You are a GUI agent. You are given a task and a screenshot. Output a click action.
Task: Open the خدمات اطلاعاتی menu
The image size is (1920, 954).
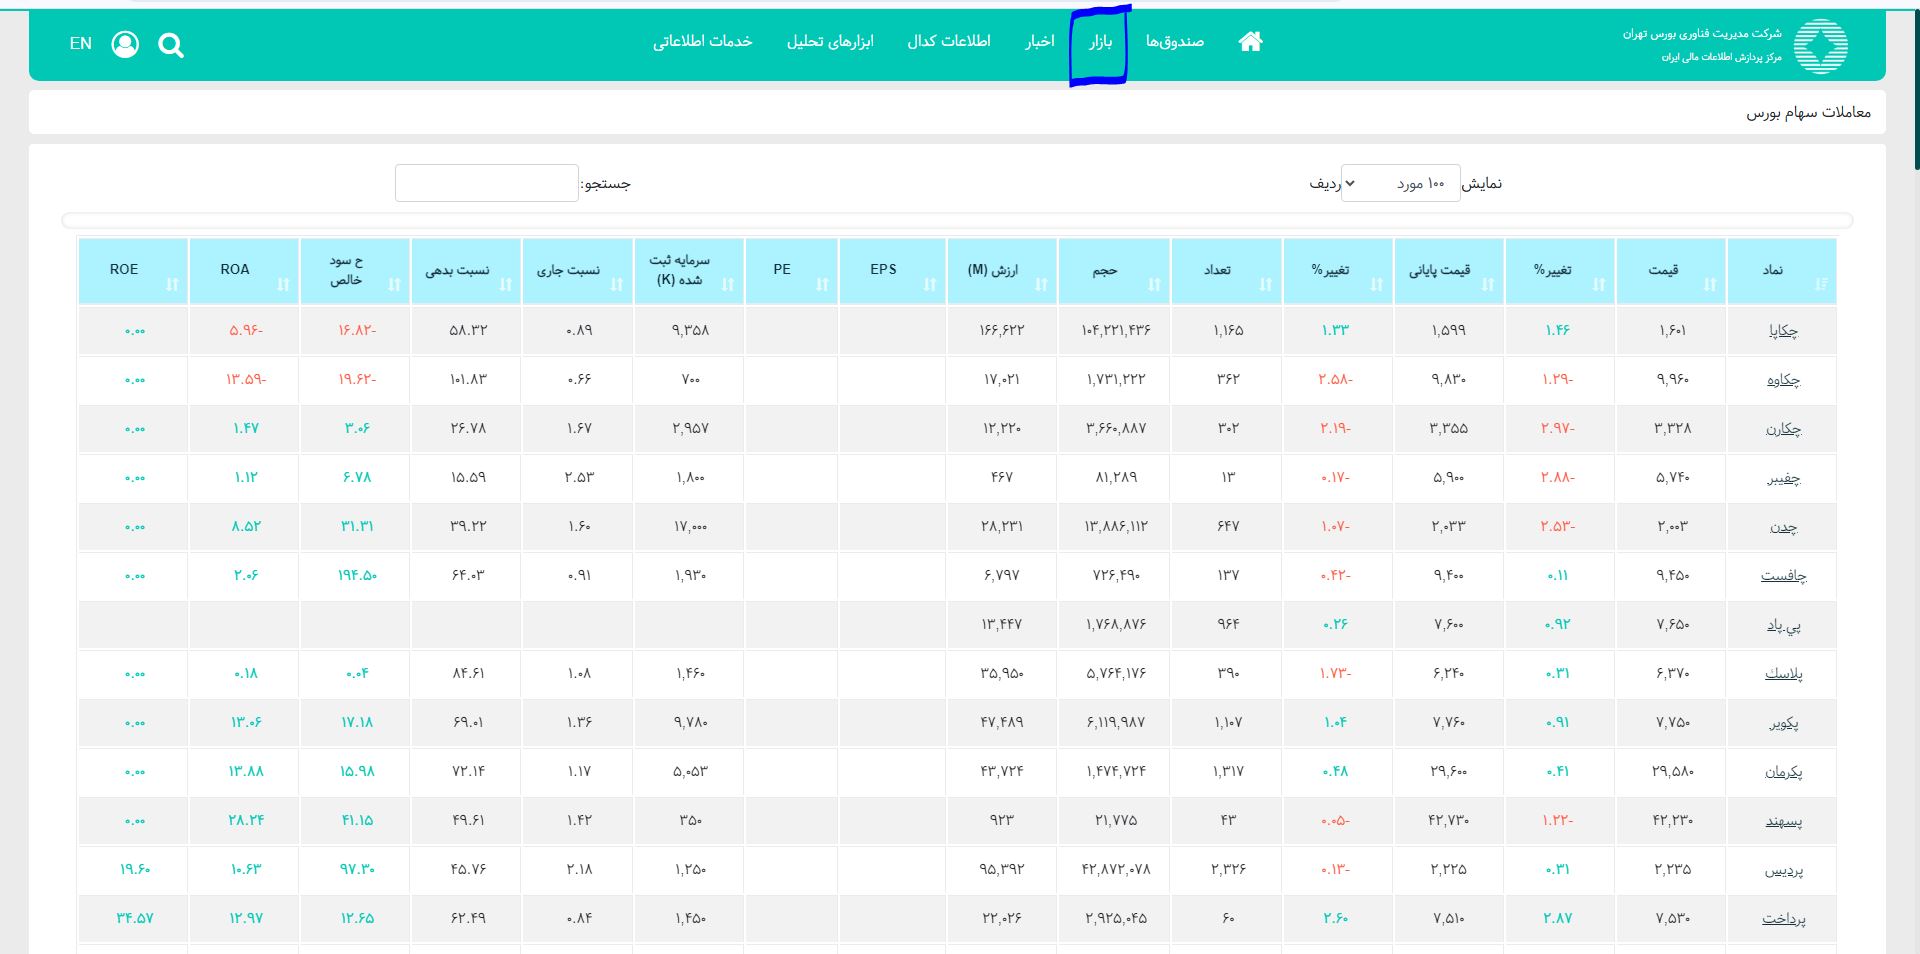[x=703, y=42]
